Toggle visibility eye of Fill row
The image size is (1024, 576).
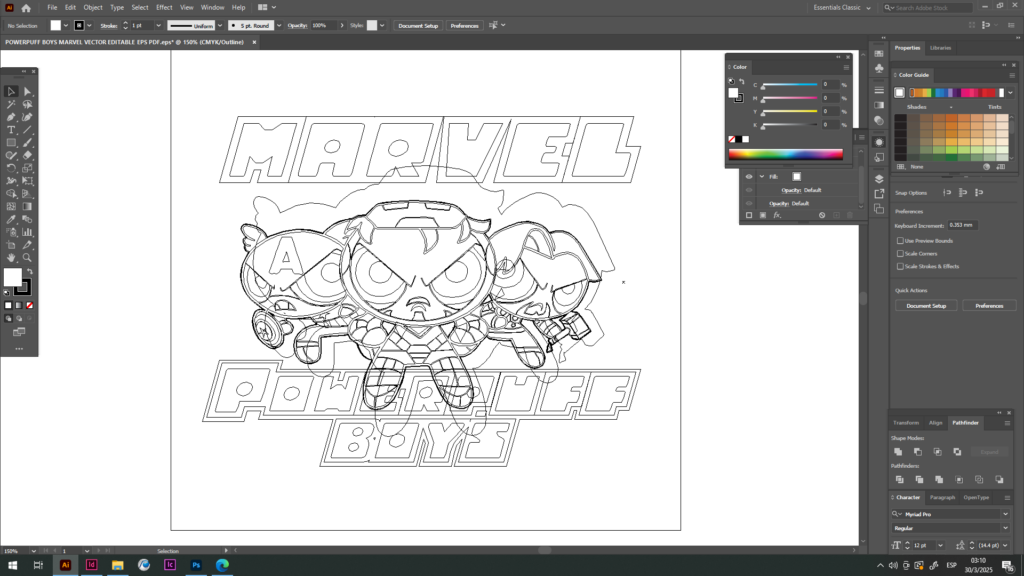(748, 176)
